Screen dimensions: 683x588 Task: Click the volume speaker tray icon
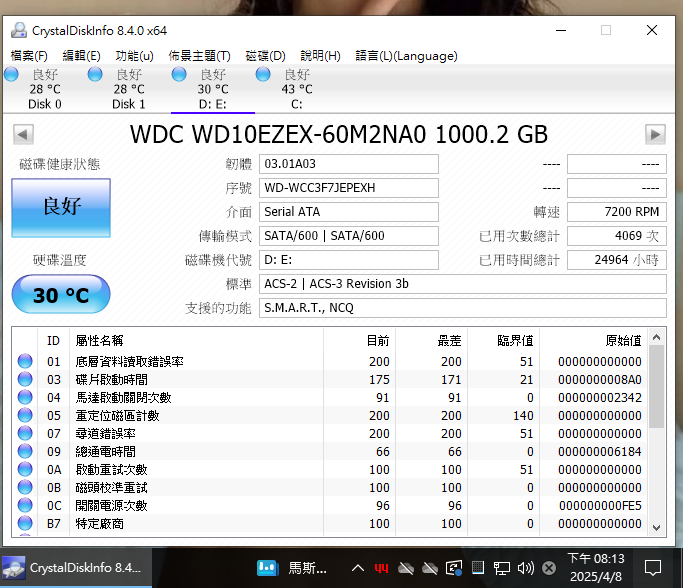point(525,568)
